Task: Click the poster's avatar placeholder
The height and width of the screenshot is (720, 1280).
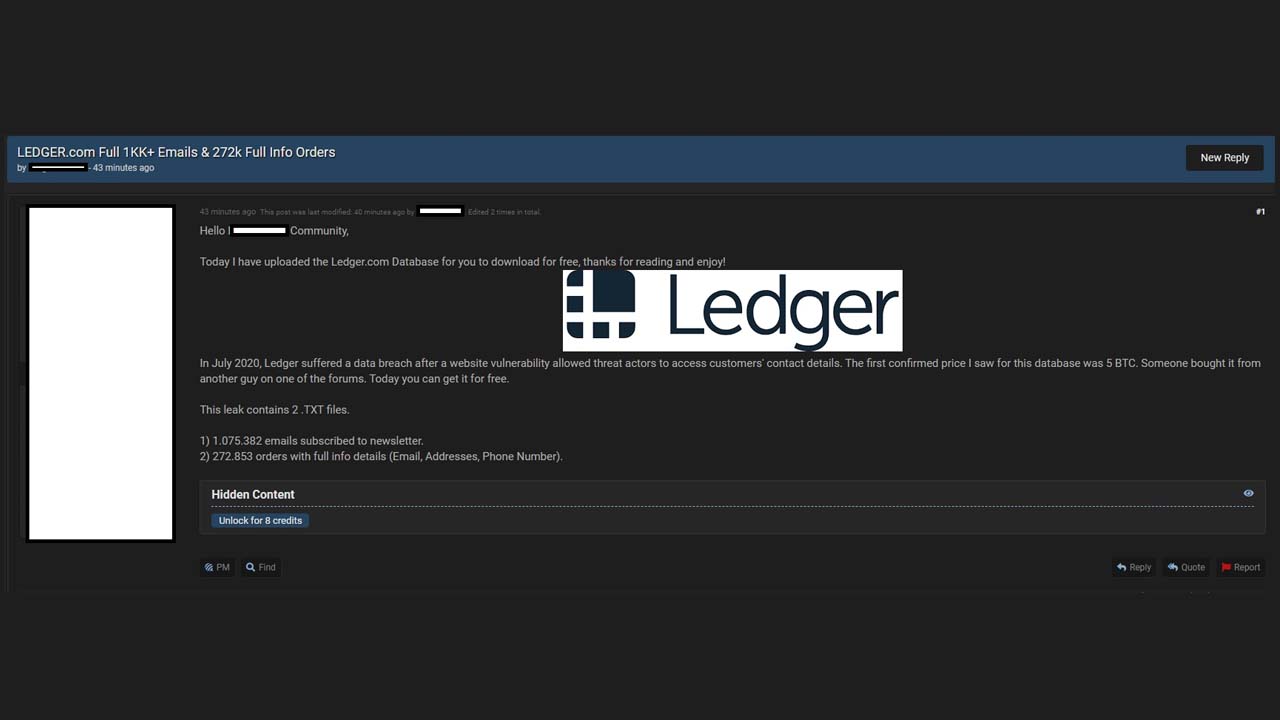Action: point(100,373)
